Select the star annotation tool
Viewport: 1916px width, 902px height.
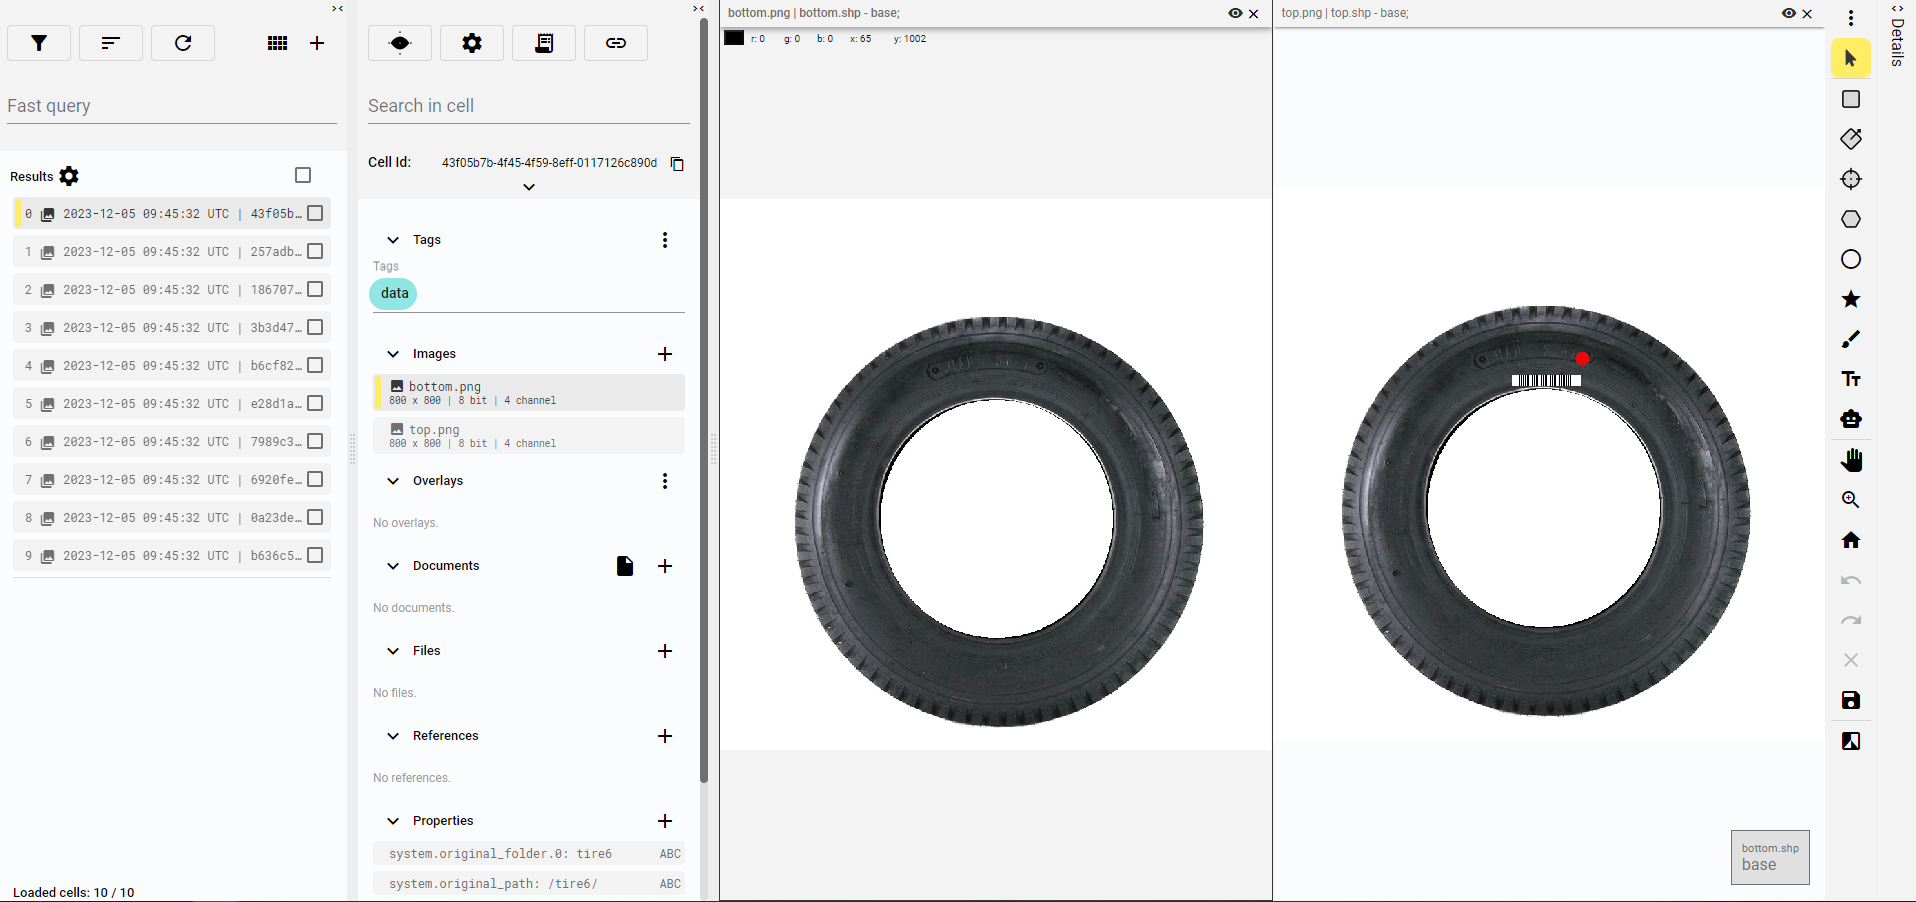[1850, 299]
